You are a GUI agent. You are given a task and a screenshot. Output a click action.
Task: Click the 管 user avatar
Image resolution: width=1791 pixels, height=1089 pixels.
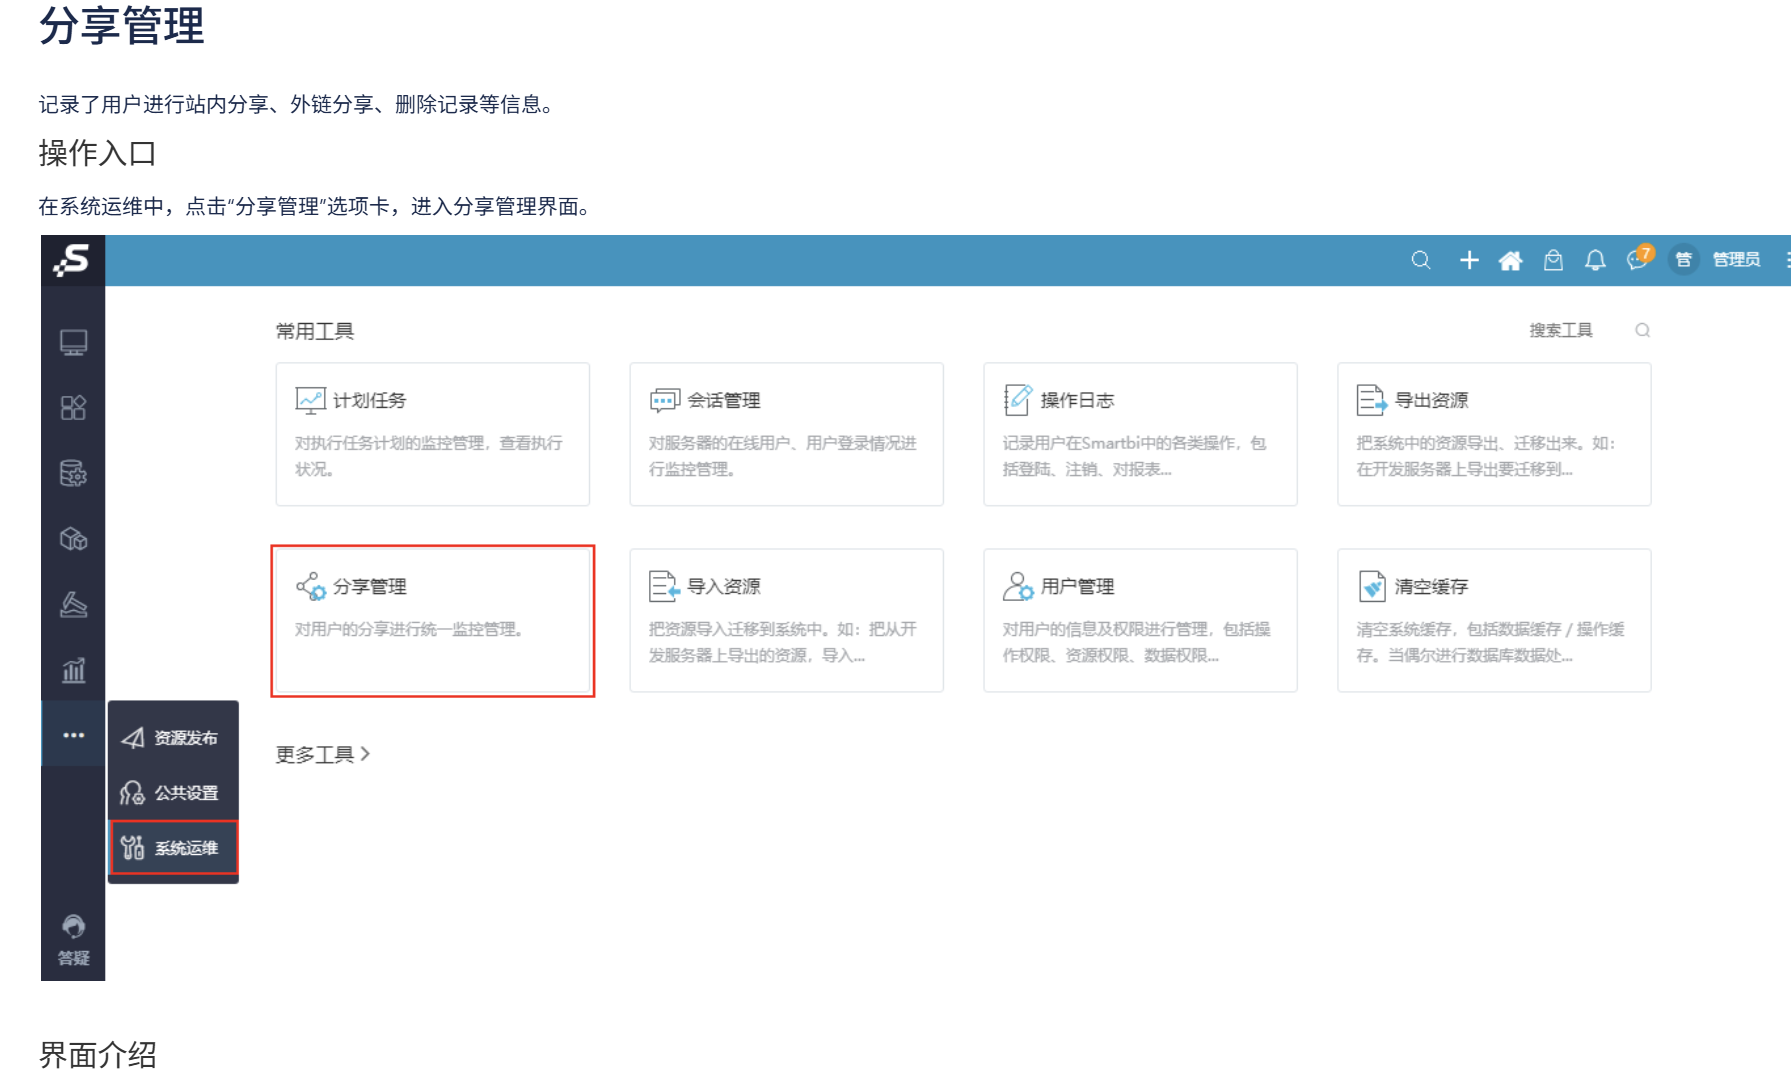pos(1683,260)
